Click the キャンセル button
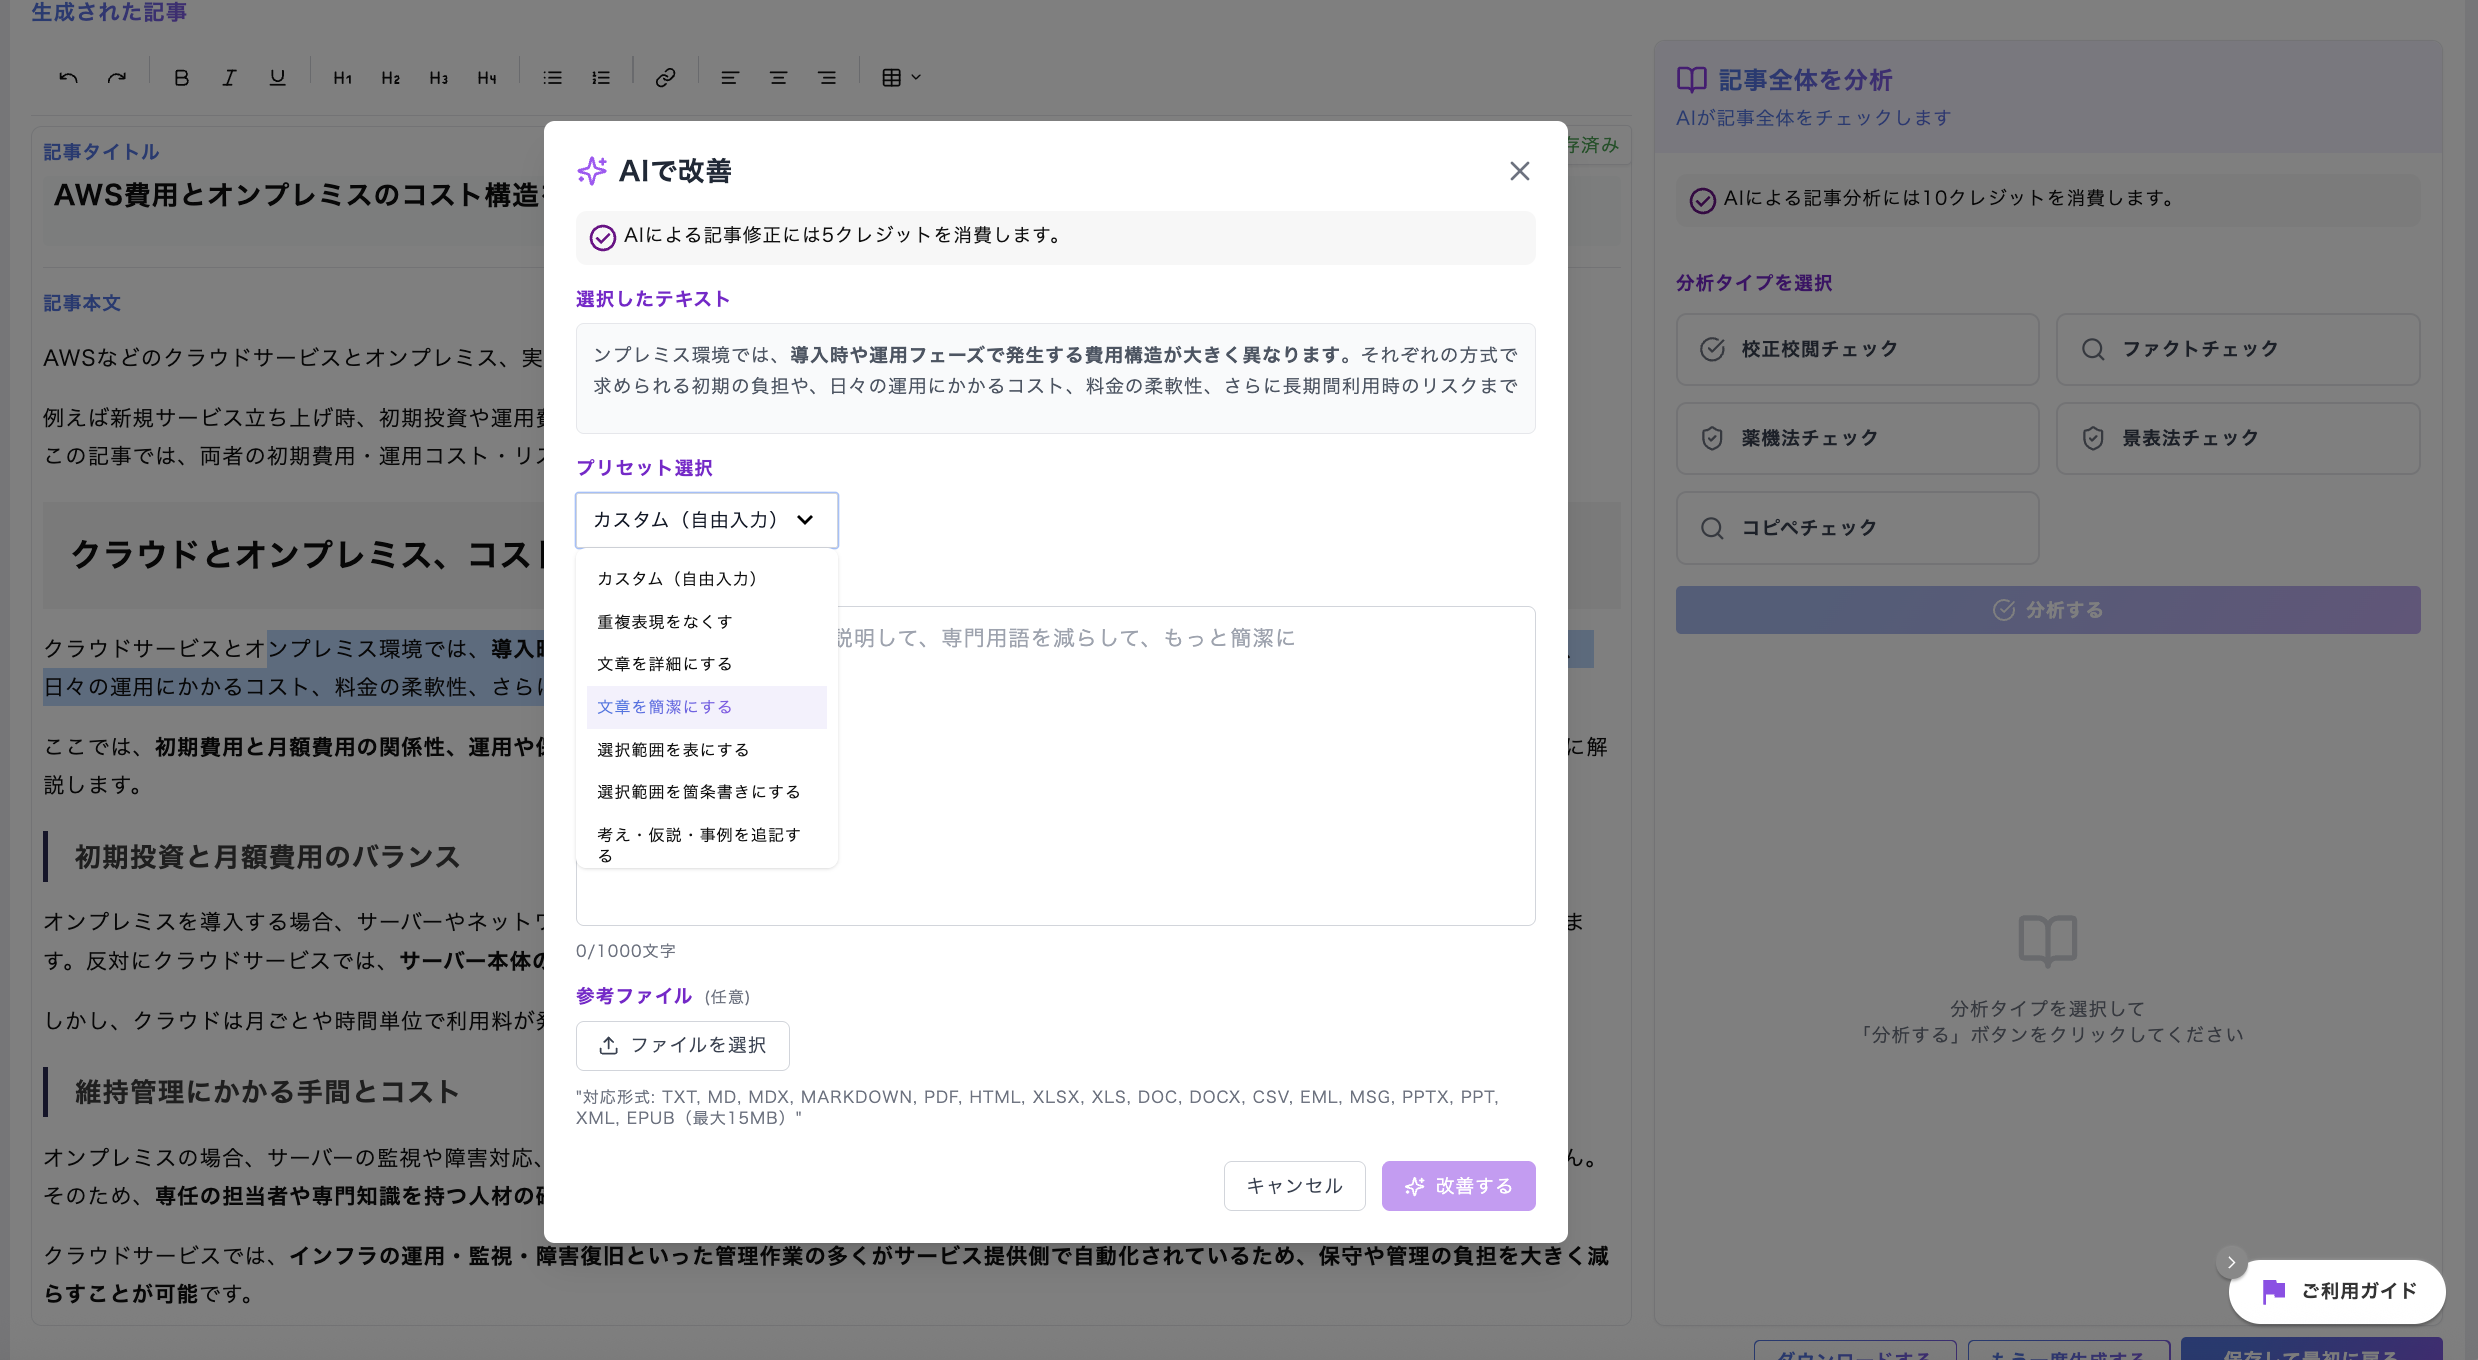The width and height of the screenshot is (2478, 1360). tap(1294, 1186)
